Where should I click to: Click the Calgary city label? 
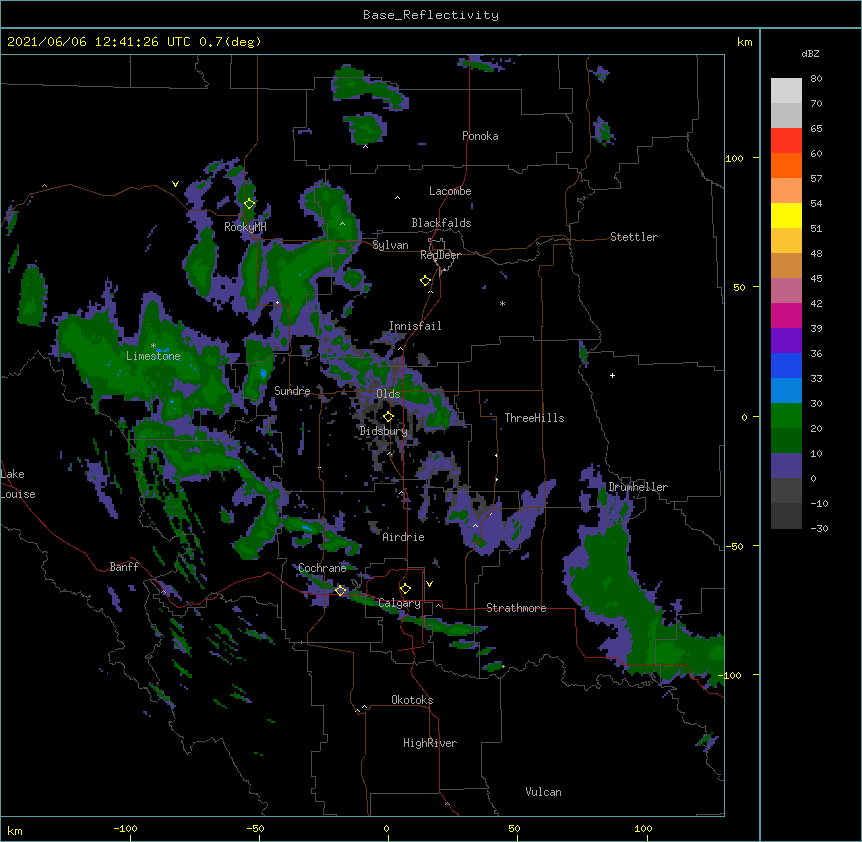coord(400,603)
